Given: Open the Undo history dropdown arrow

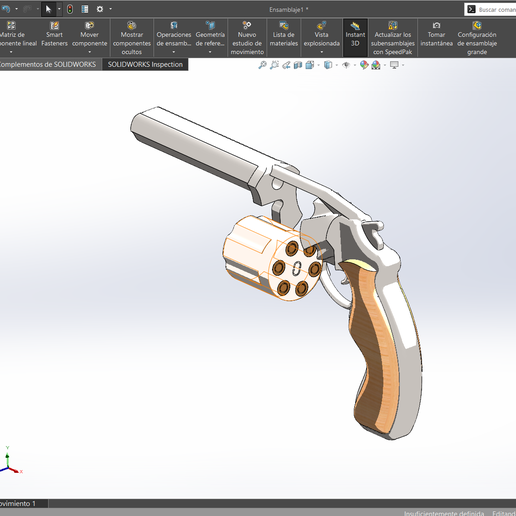Looking at the screenshot, I should pos(16,9).
